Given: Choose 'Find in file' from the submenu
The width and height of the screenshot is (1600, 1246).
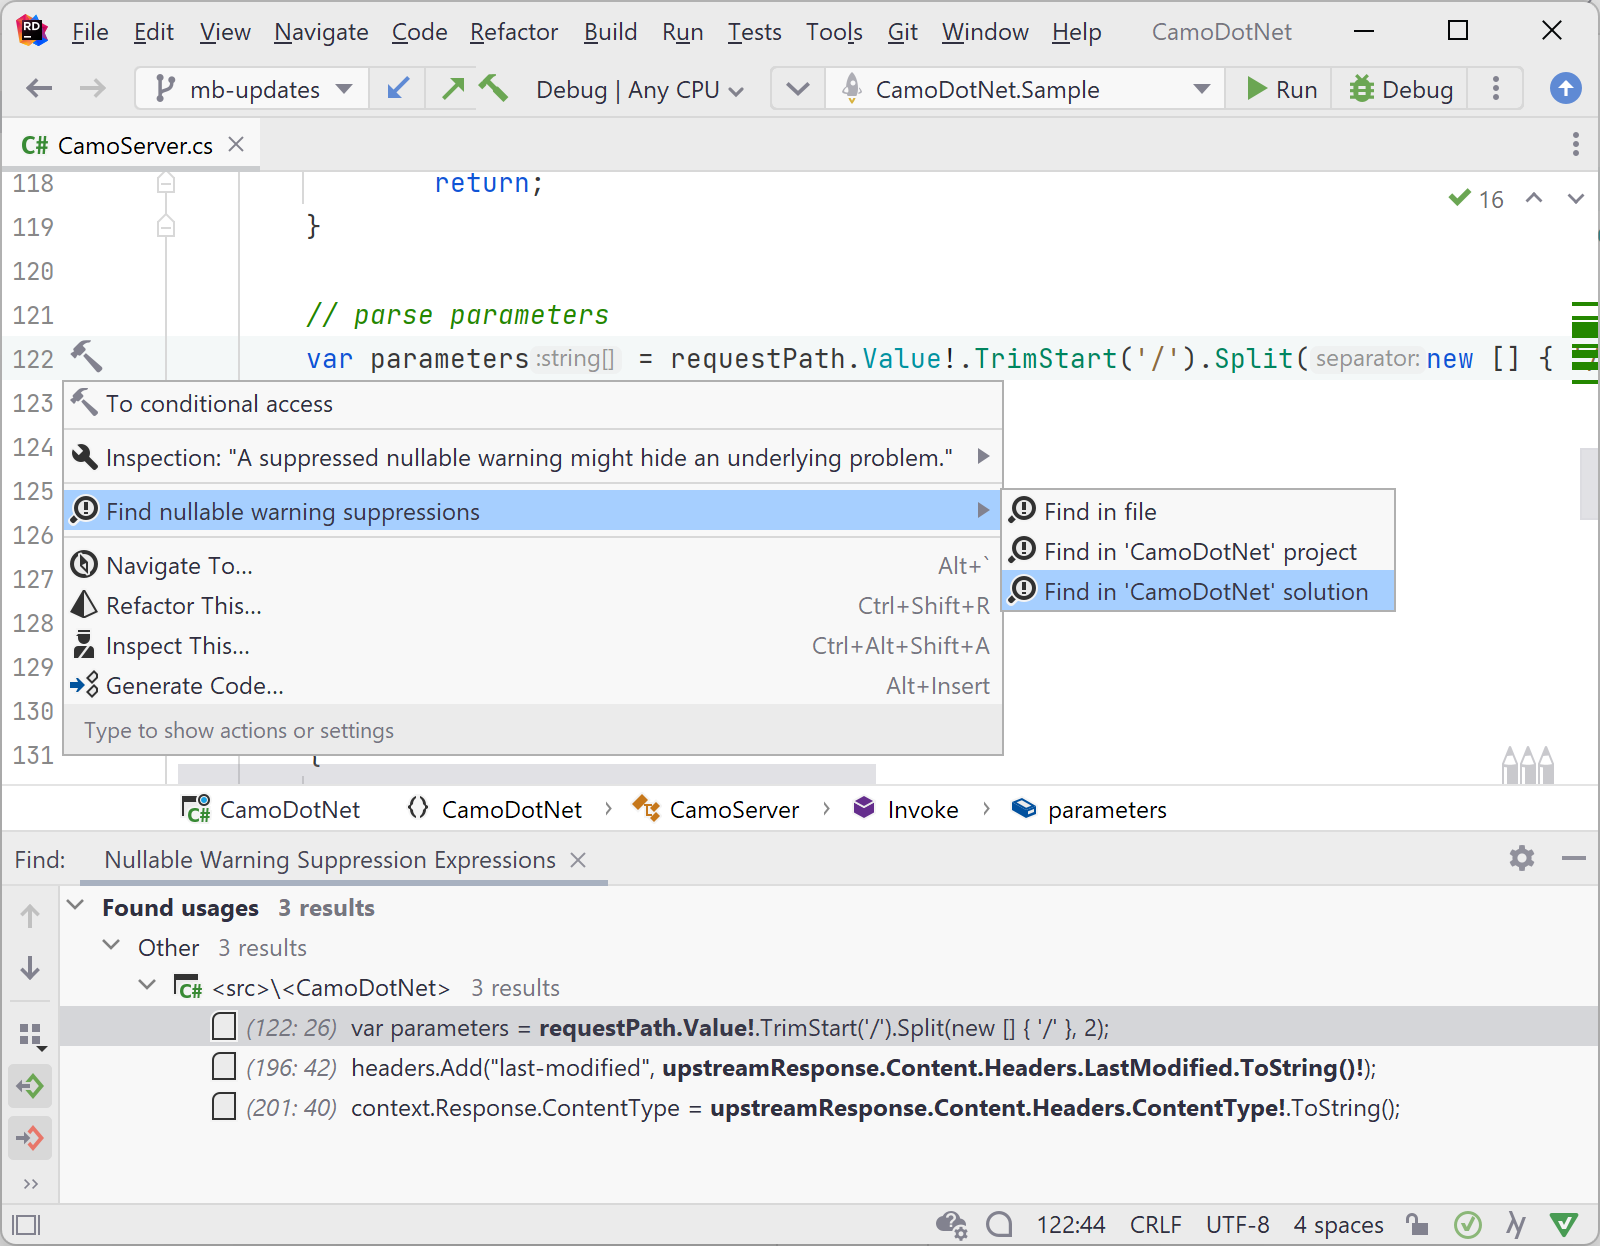Looking at the screenshot, I should (x=1100, y=511).
